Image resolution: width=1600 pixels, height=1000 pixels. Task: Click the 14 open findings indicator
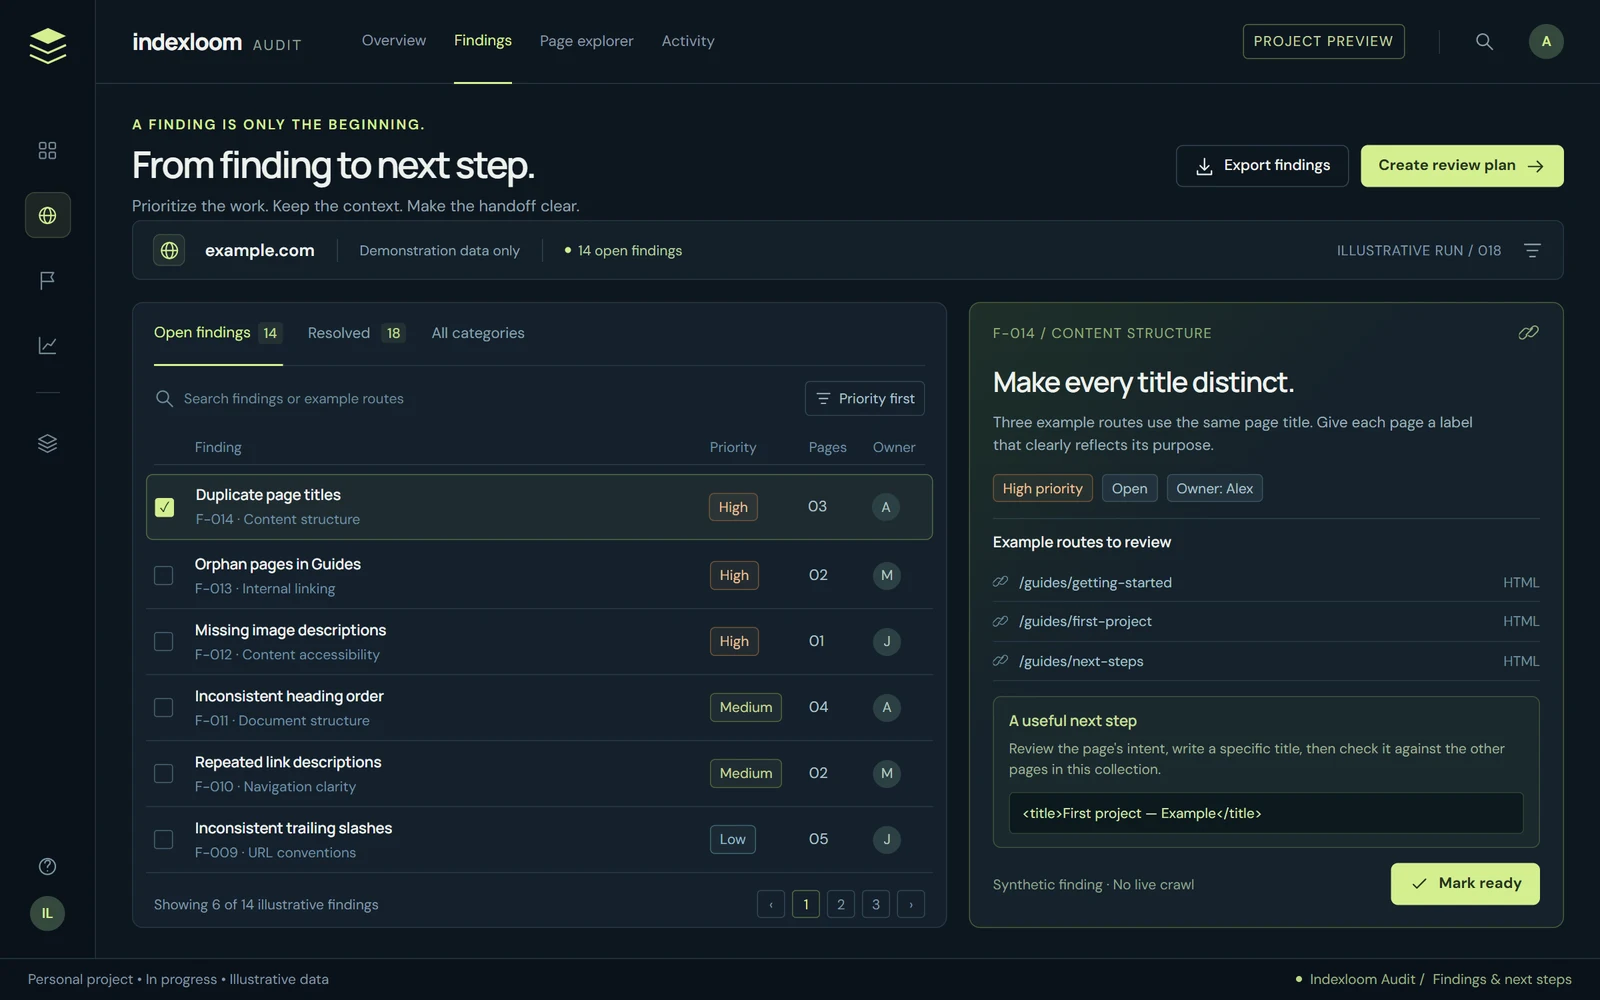pos(623,250)
